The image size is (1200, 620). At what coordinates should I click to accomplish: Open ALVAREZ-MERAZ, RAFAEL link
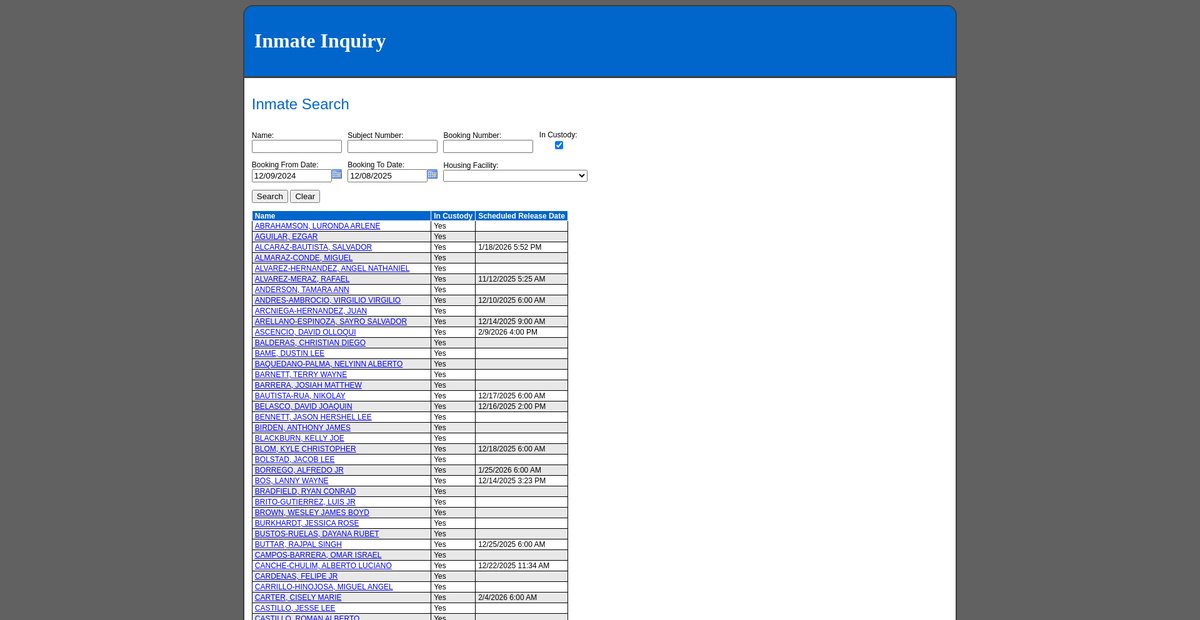click(x=302, y=279)
